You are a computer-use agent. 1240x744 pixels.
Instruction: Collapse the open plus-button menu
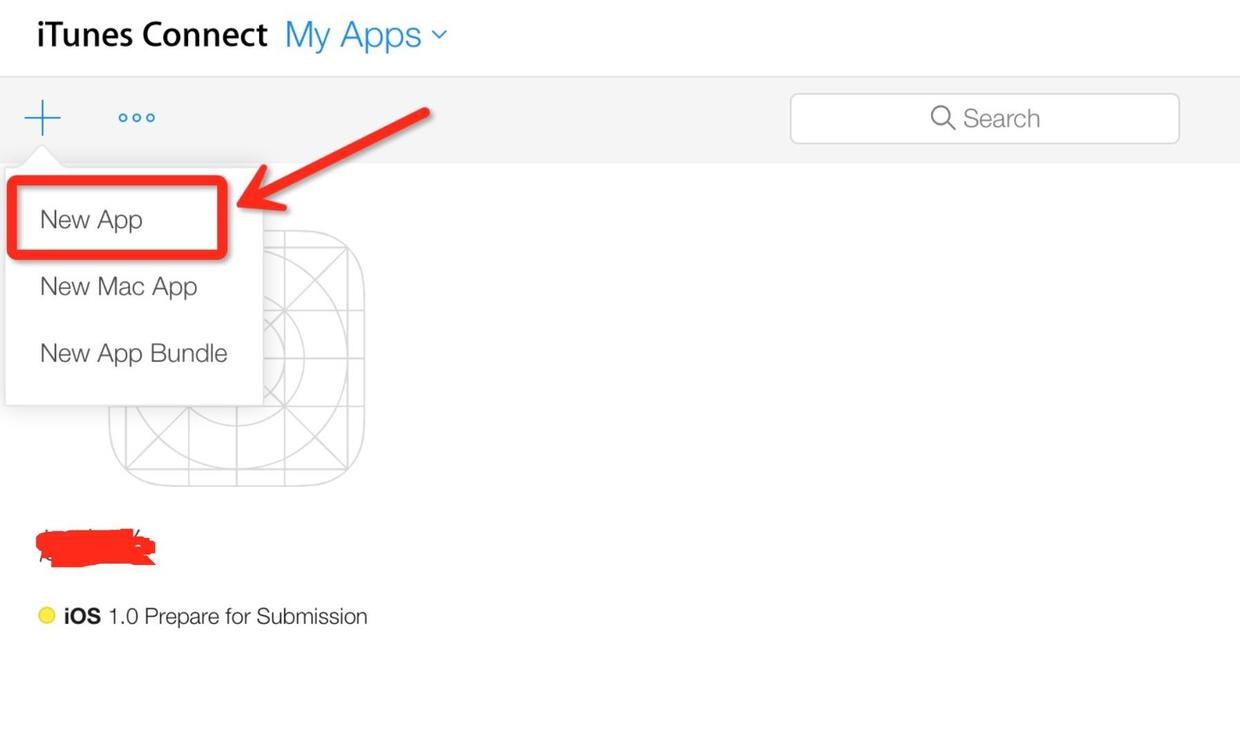[x=42, y=117]
